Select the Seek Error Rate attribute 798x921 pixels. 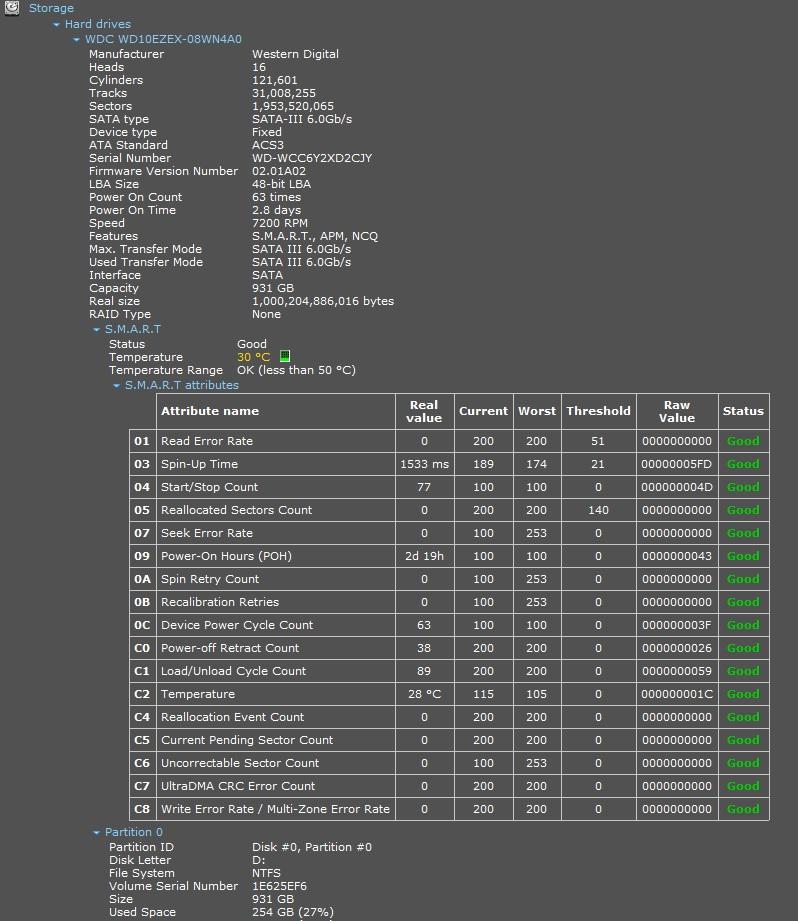point(207,533)
